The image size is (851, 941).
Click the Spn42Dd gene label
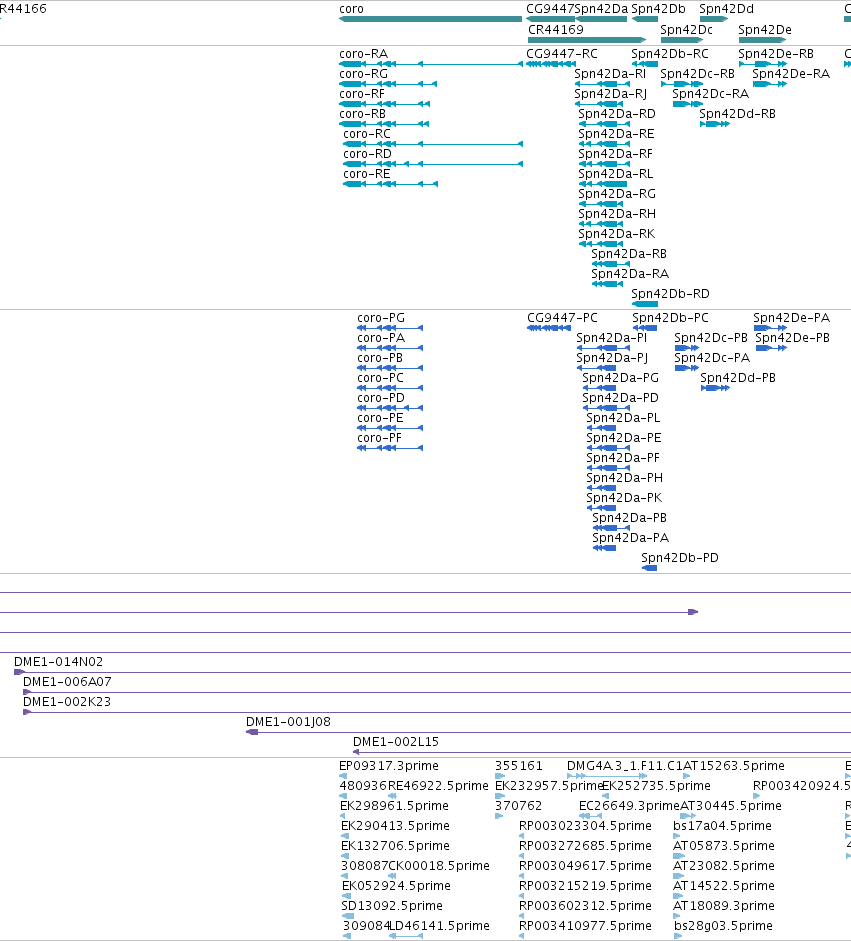tap(726, 9)
